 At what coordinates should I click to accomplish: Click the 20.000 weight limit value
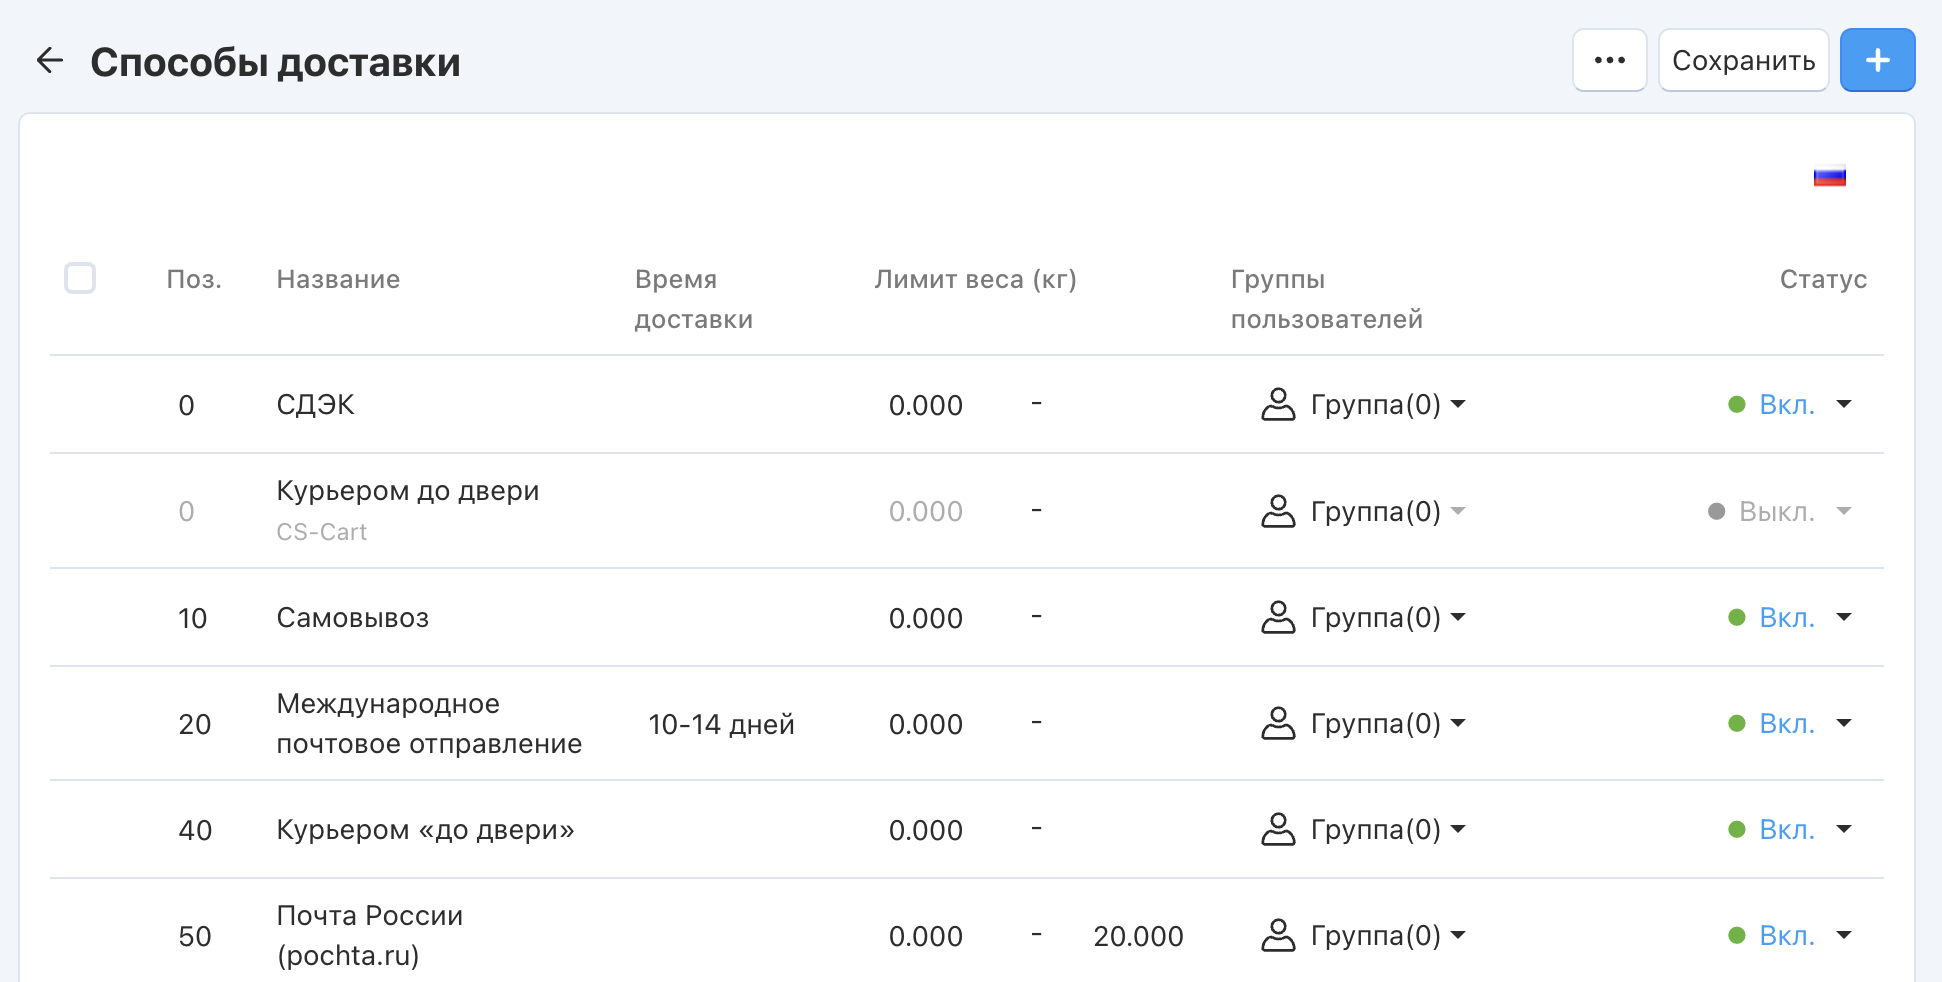click(1138, 936)
